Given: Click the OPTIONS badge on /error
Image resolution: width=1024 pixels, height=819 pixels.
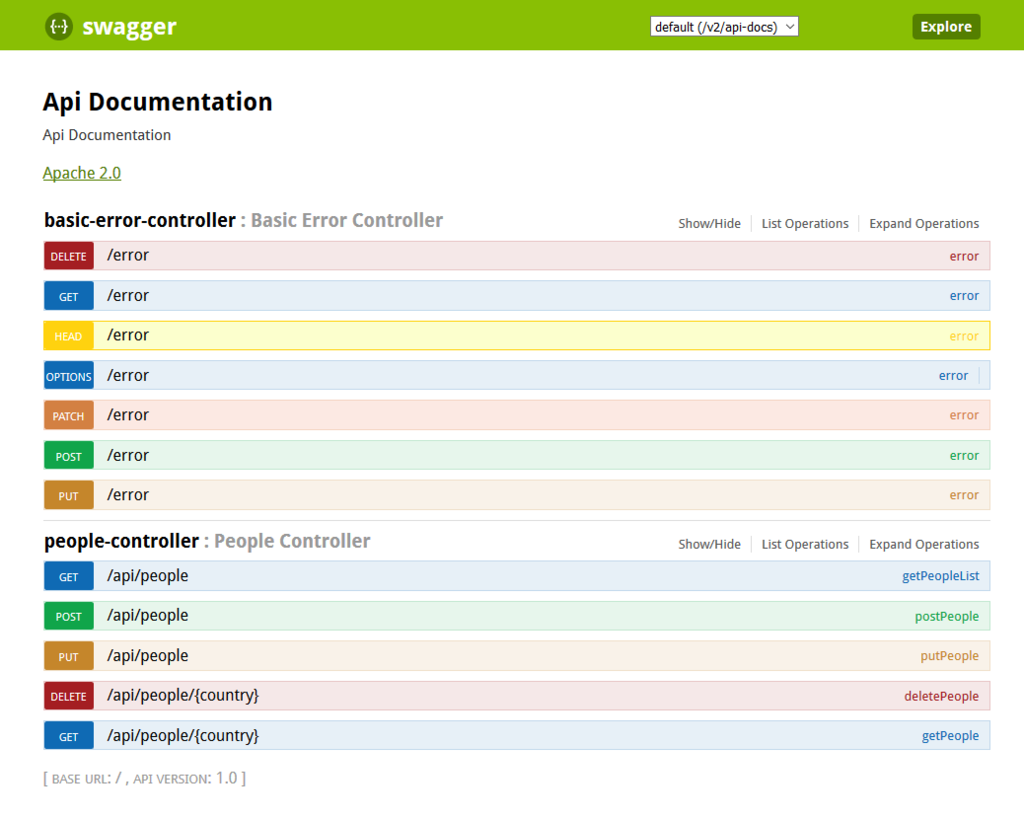Looking at the screenshot, I should [x=69, y=376].
